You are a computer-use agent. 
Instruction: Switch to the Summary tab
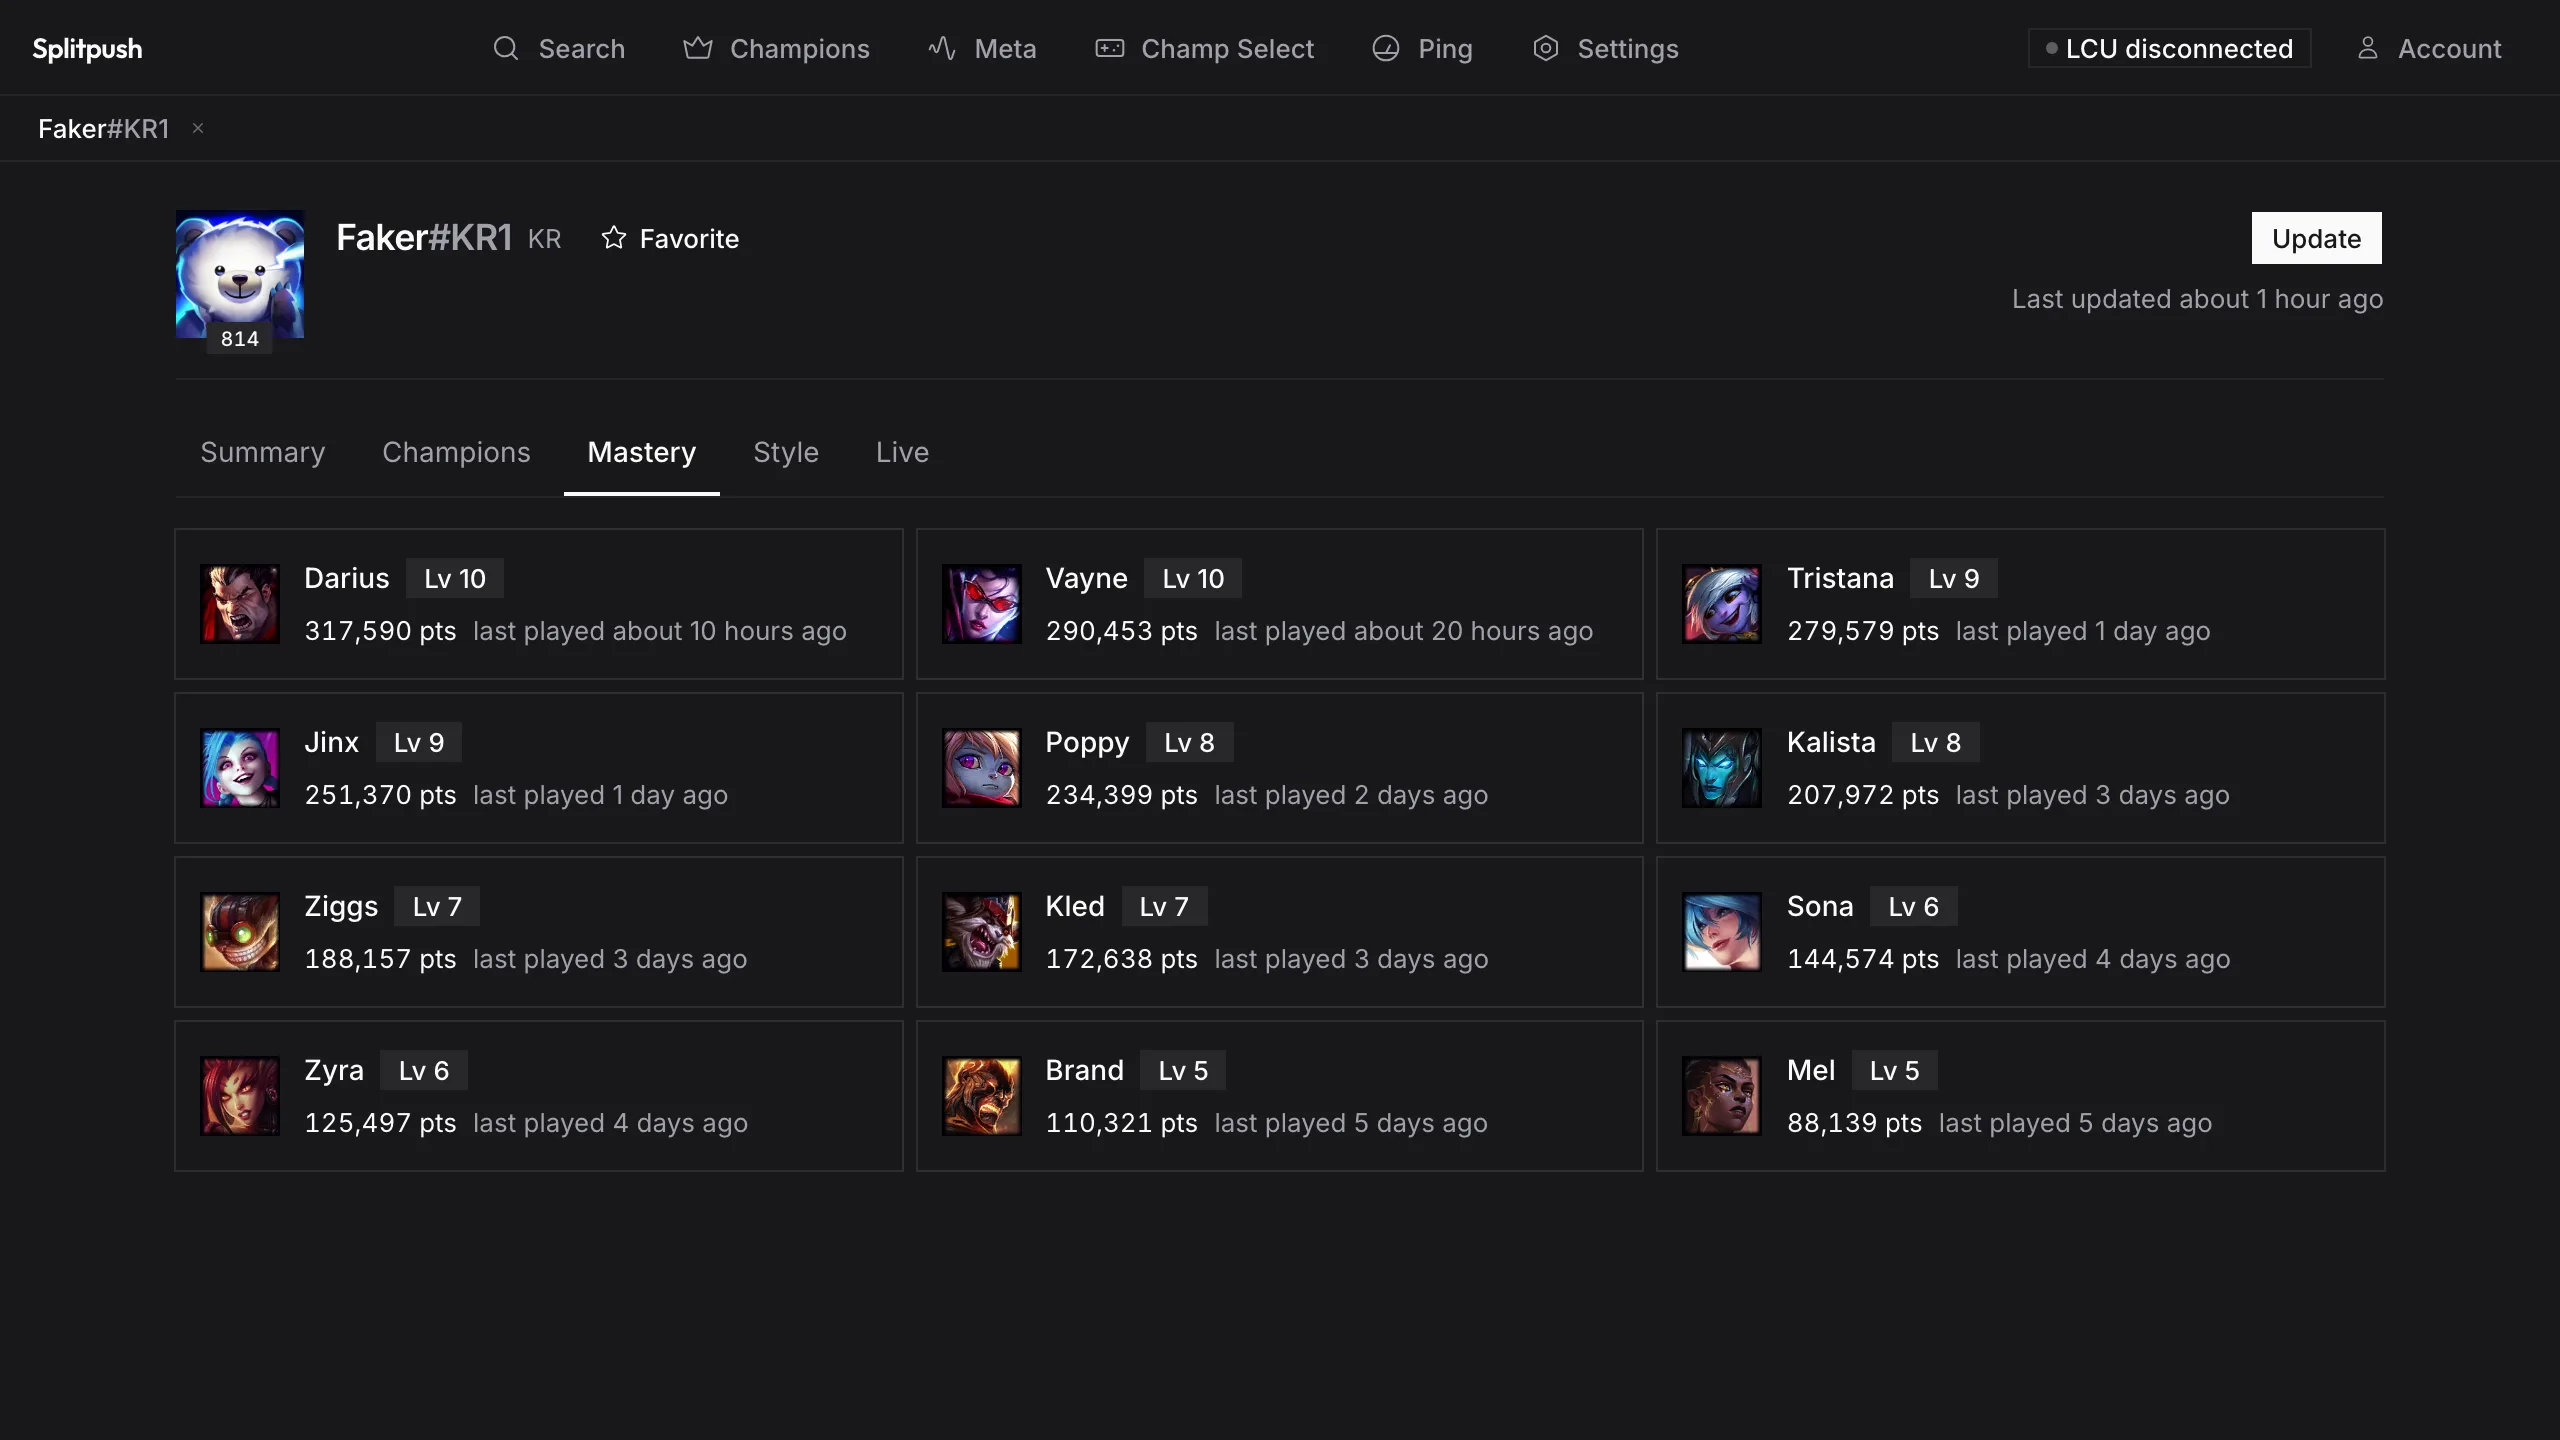coord(263,452)
